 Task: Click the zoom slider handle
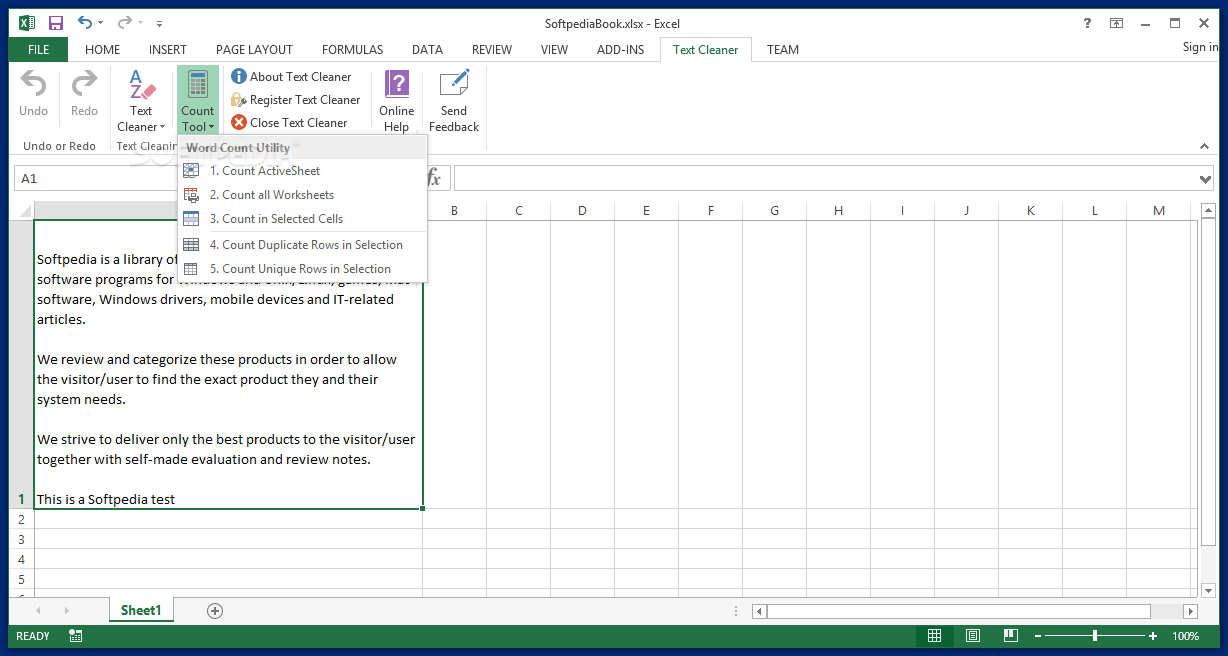click(x=1095, y=636)
